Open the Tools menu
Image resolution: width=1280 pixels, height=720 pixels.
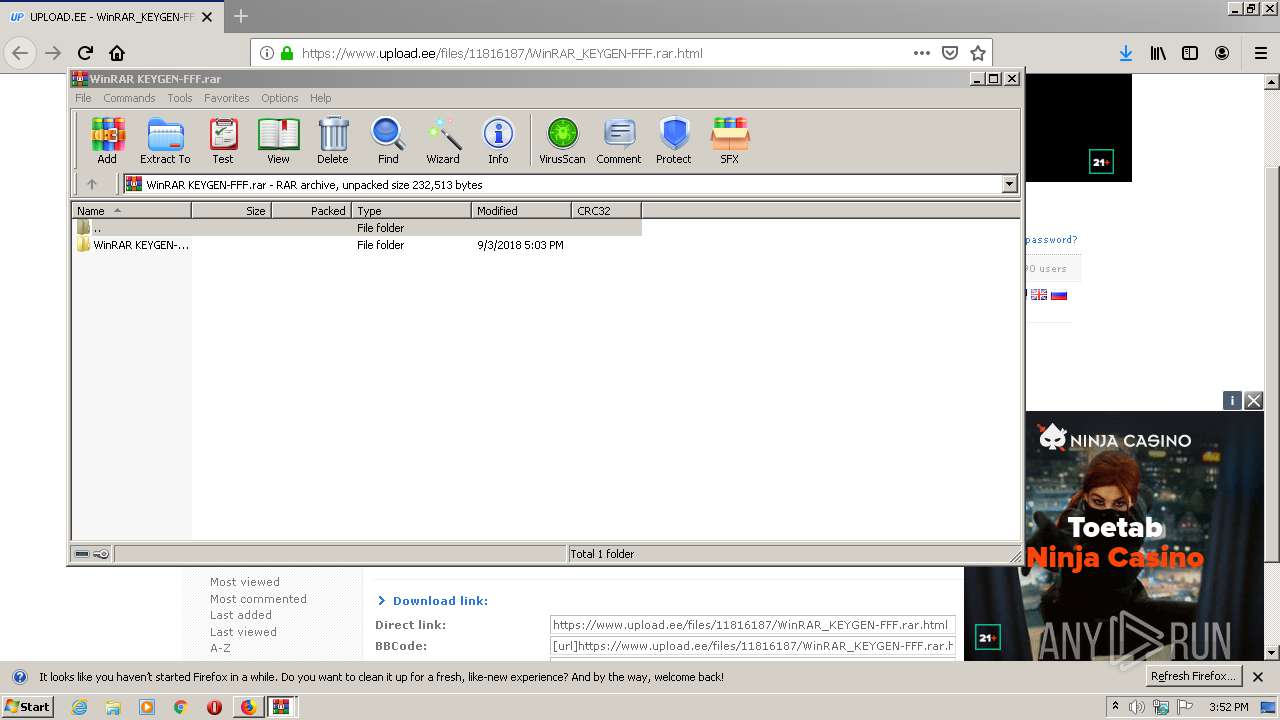[180, 98]
